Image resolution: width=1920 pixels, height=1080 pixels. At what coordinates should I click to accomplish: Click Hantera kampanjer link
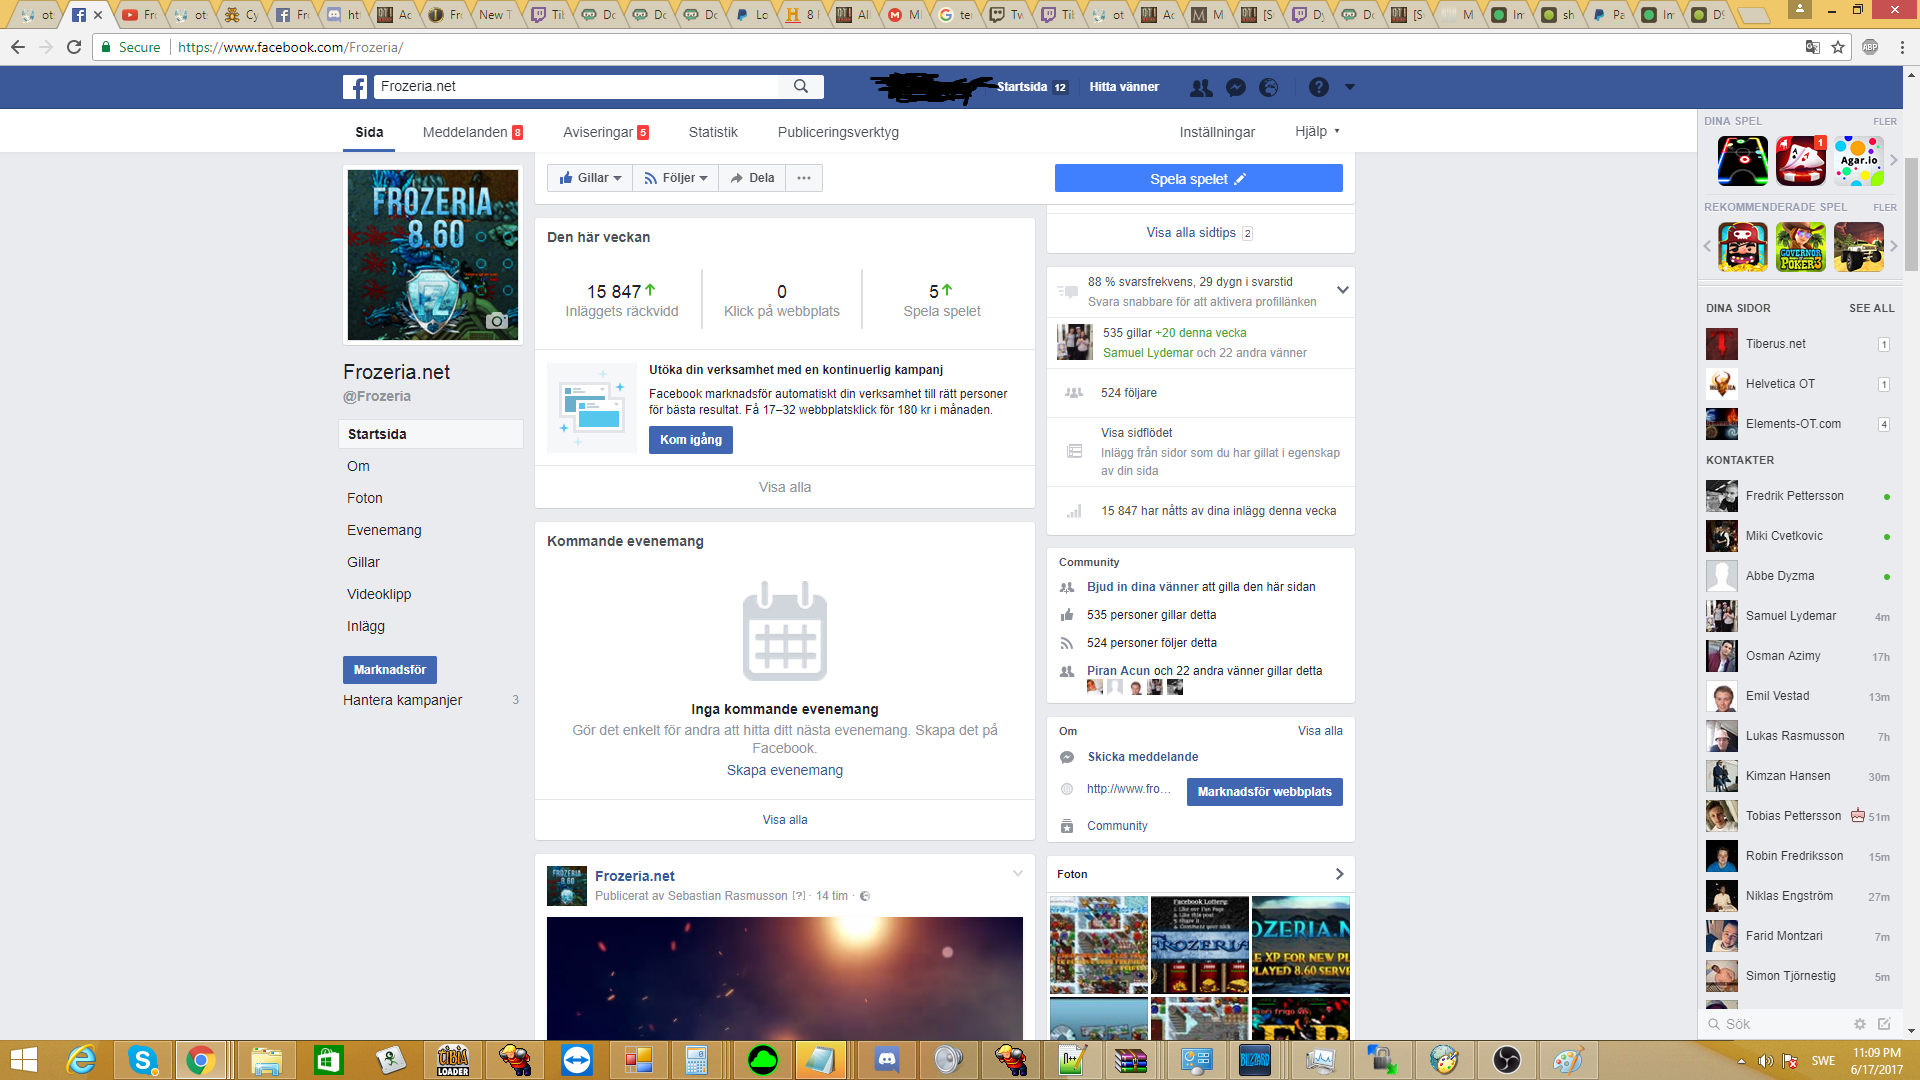(x=402, y=700)
